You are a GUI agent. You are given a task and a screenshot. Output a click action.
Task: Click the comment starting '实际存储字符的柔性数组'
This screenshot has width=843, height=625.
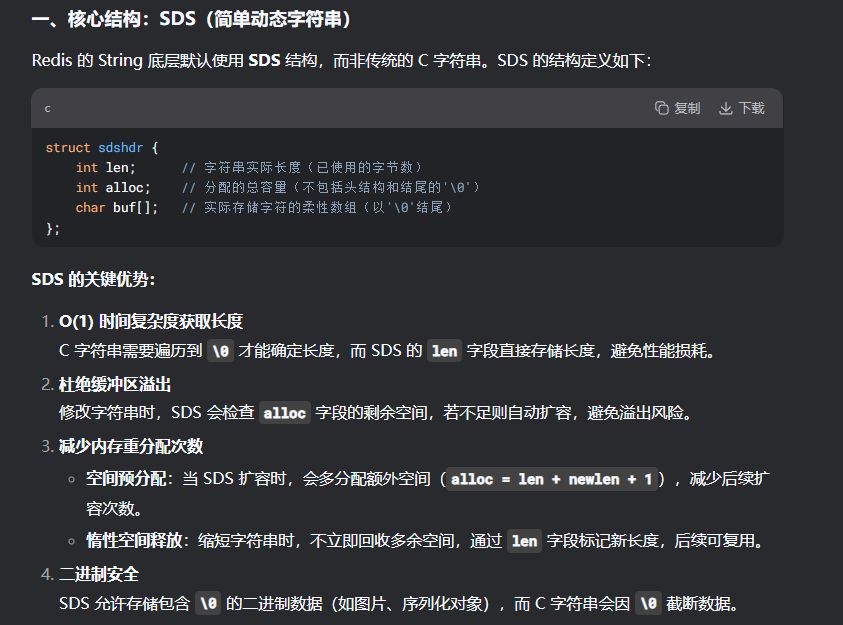[328, 207]
